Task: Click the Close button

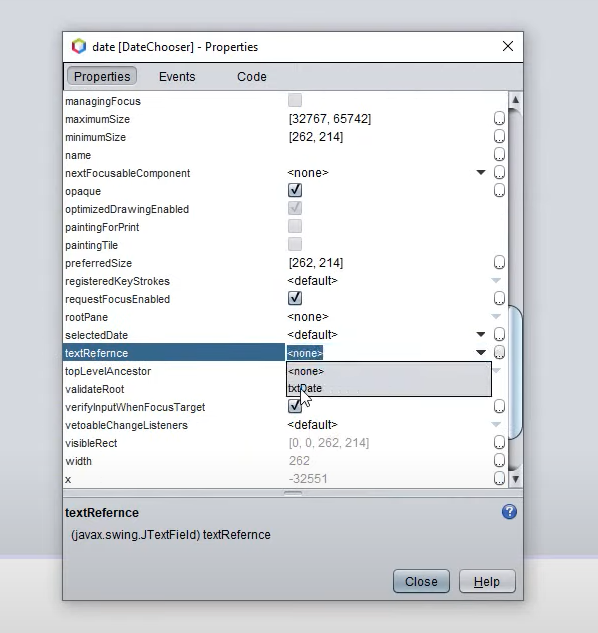Action: tap(421, 581)
